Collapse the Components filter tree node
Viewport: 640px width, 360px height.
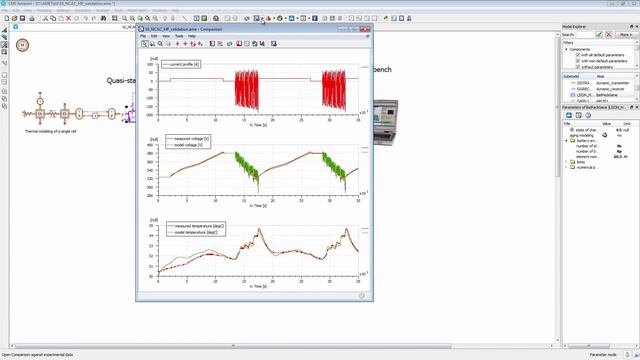[x=567, y=49]
